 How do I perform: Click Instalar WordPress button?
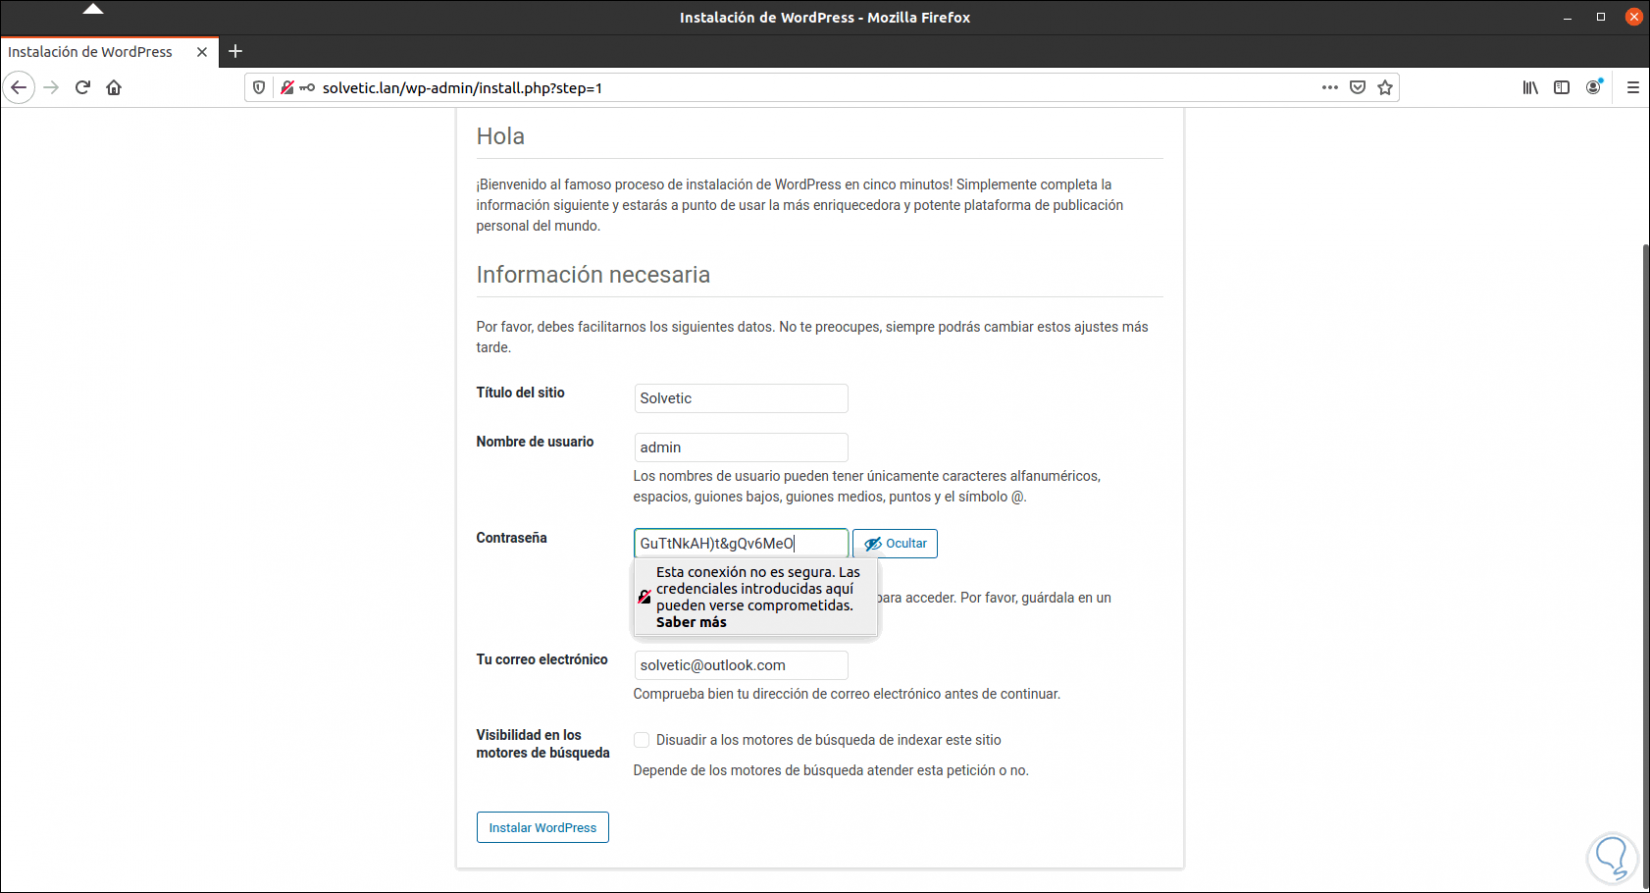(542, 827)
